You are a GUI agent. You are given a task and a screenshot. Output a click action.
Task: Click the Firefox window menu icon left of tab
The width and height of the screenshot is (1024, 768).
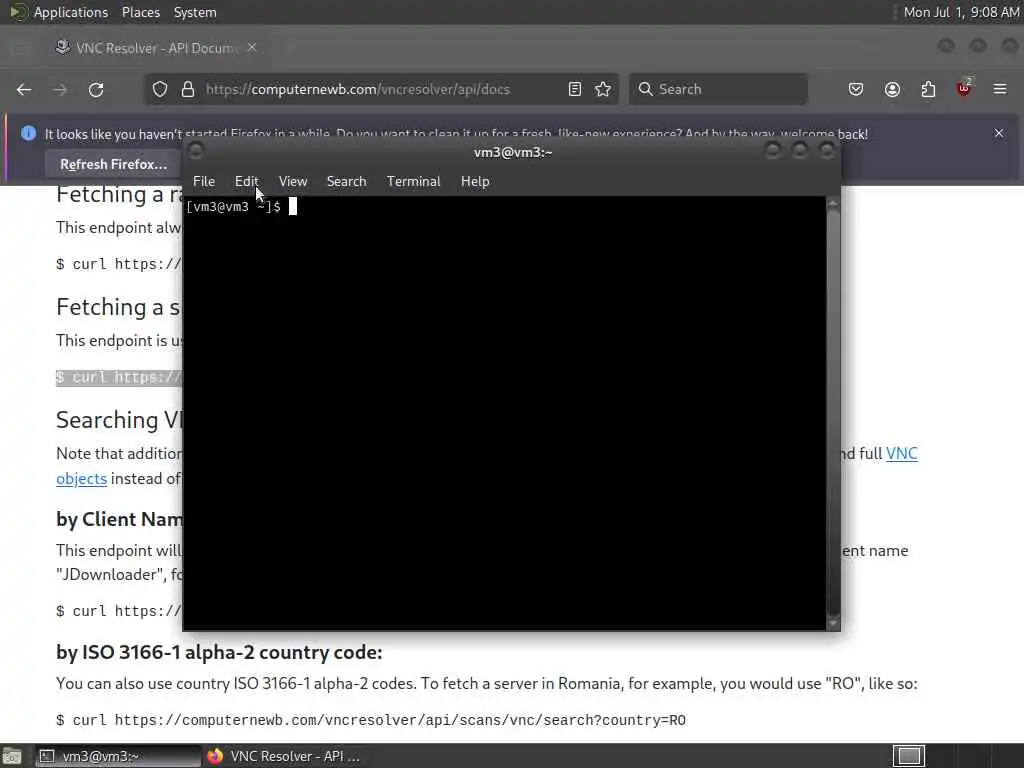[20, 48]
